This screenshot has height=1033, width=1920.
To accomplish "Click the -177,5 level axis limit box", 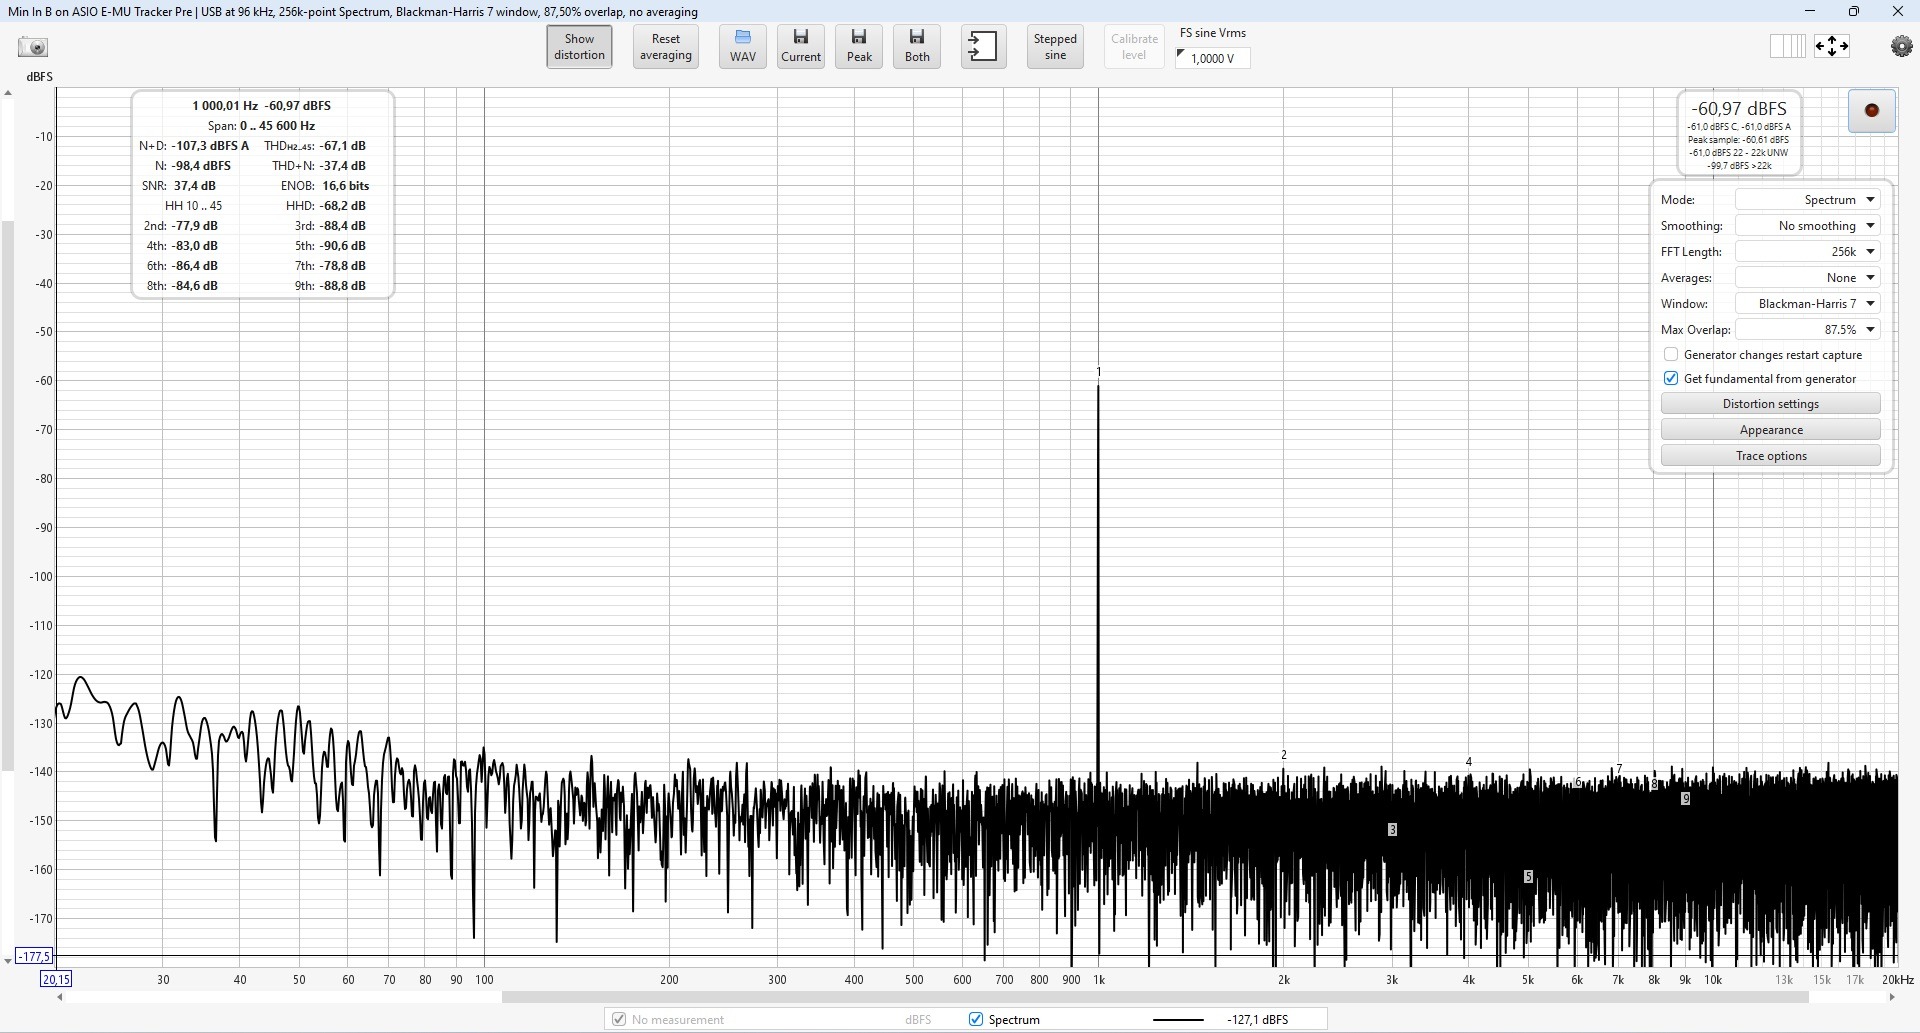I will coord(35,957).
